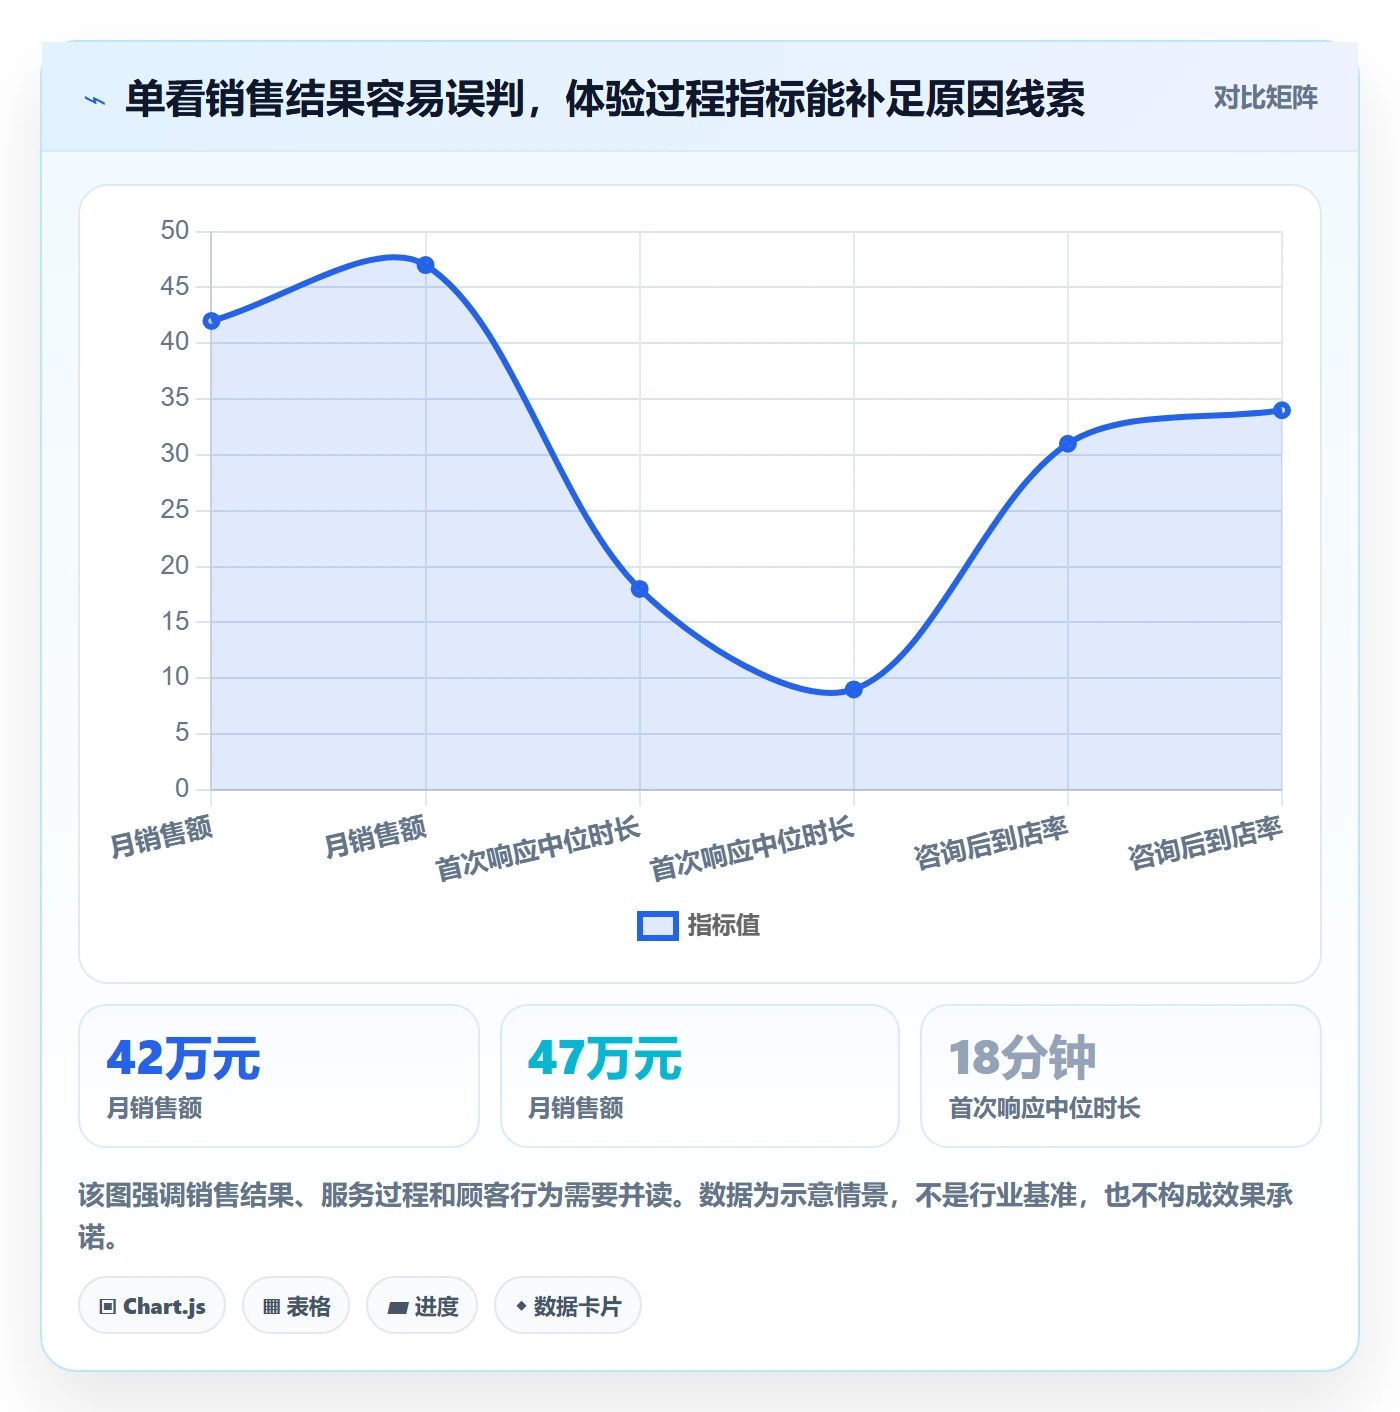Click the 进度 tag chip
Image resolution: width=1400 pixels, height=1412 pixels.
pyautogui.click(x=422, y=1306)
